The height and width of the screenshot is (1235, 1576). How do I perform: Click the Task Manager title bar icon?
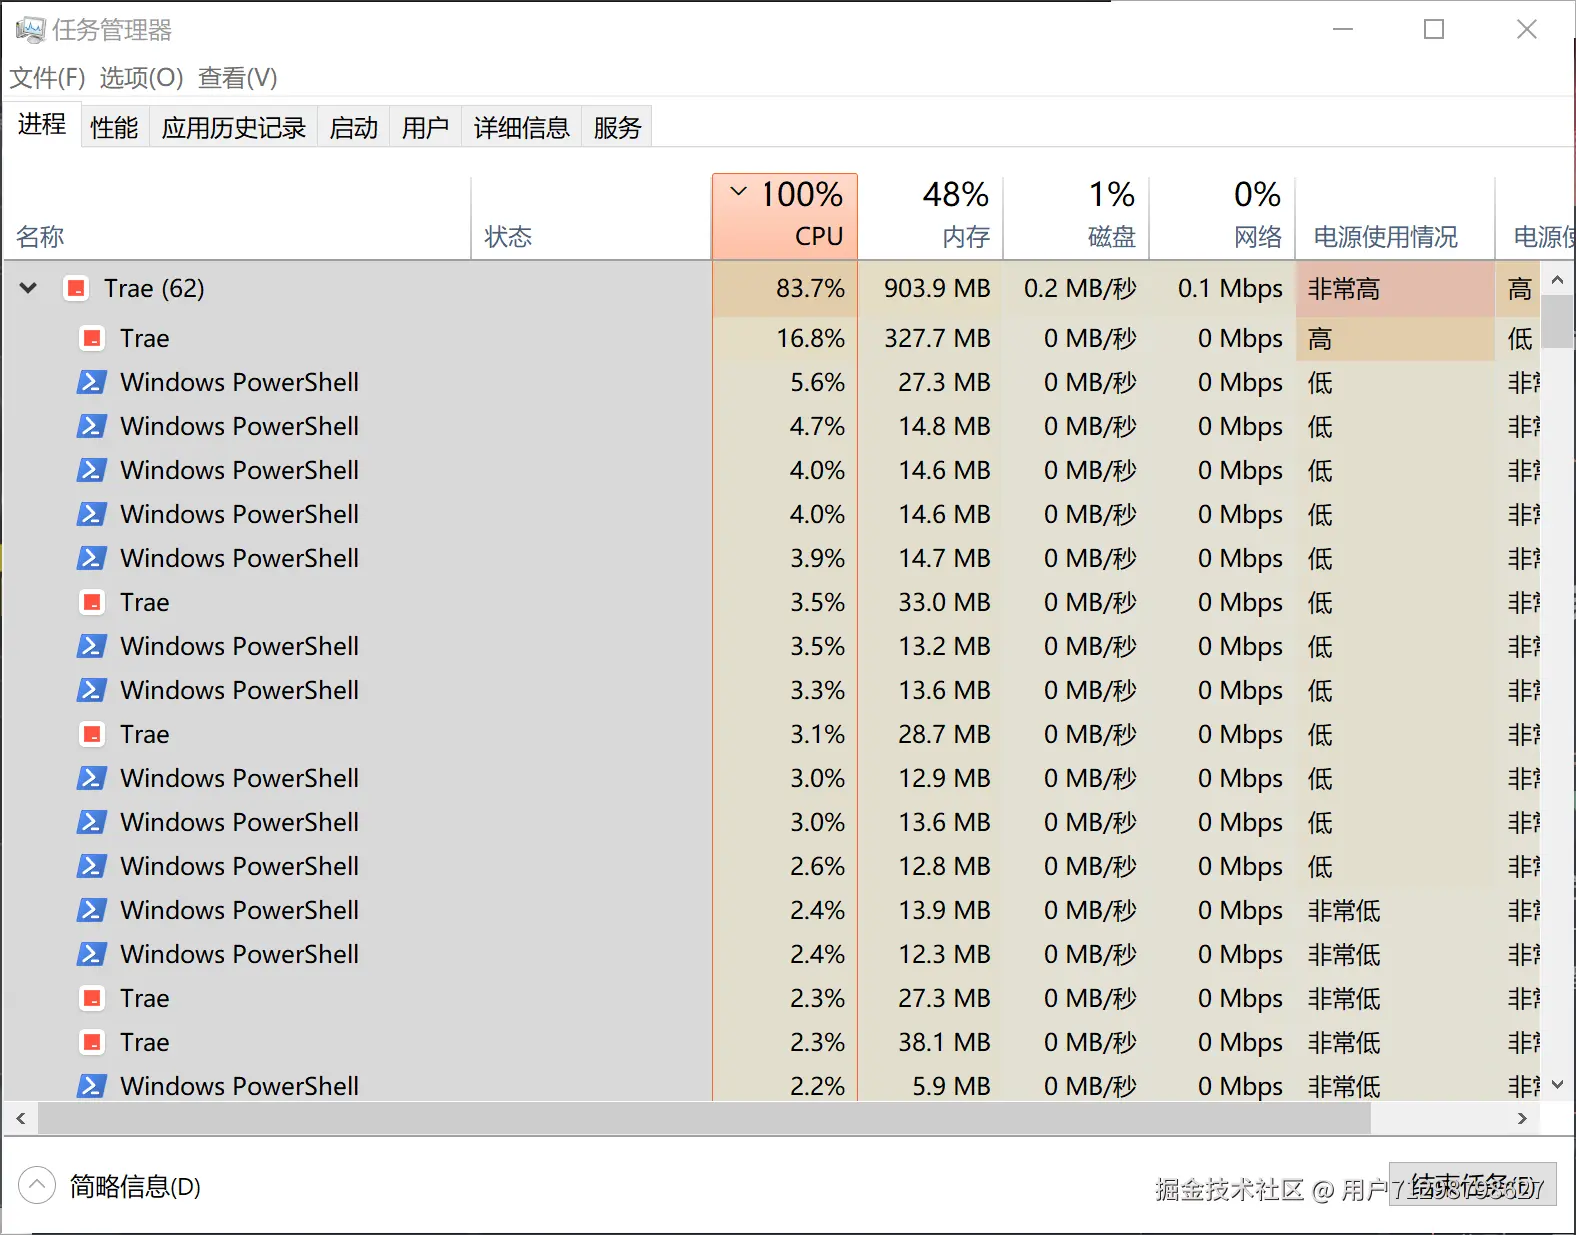[x=30, y=30]
